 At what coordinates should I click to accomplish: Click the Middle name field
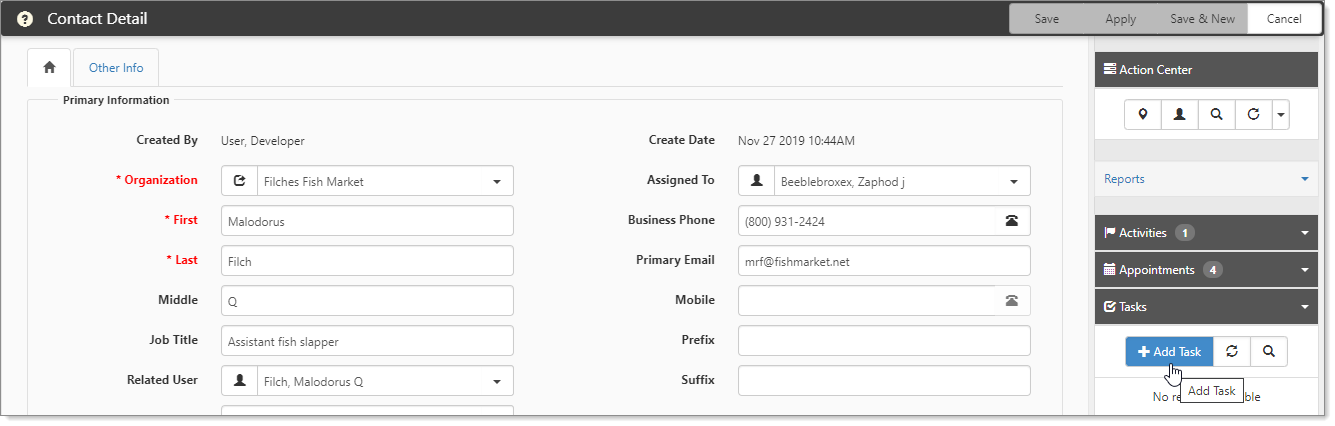367,301
